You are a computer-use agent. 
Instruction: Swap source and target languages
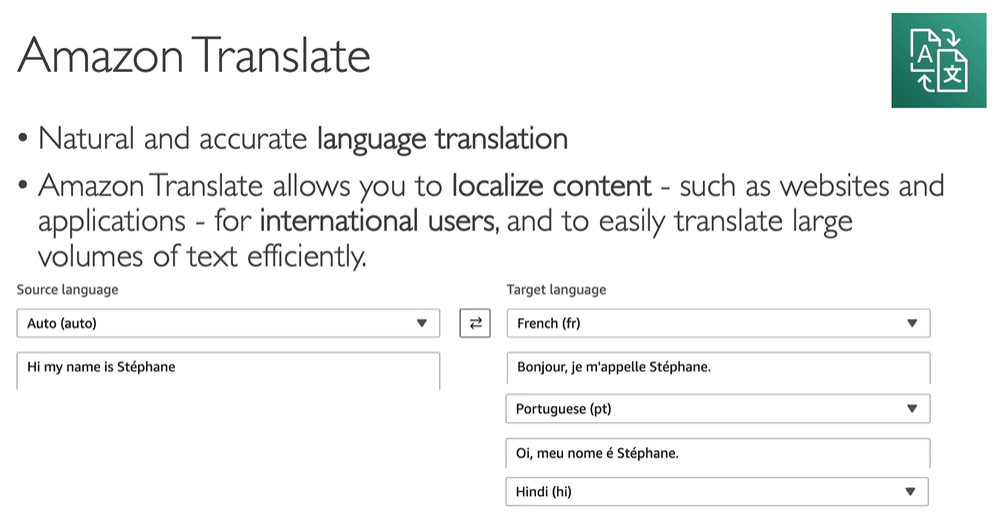point(475,323)
